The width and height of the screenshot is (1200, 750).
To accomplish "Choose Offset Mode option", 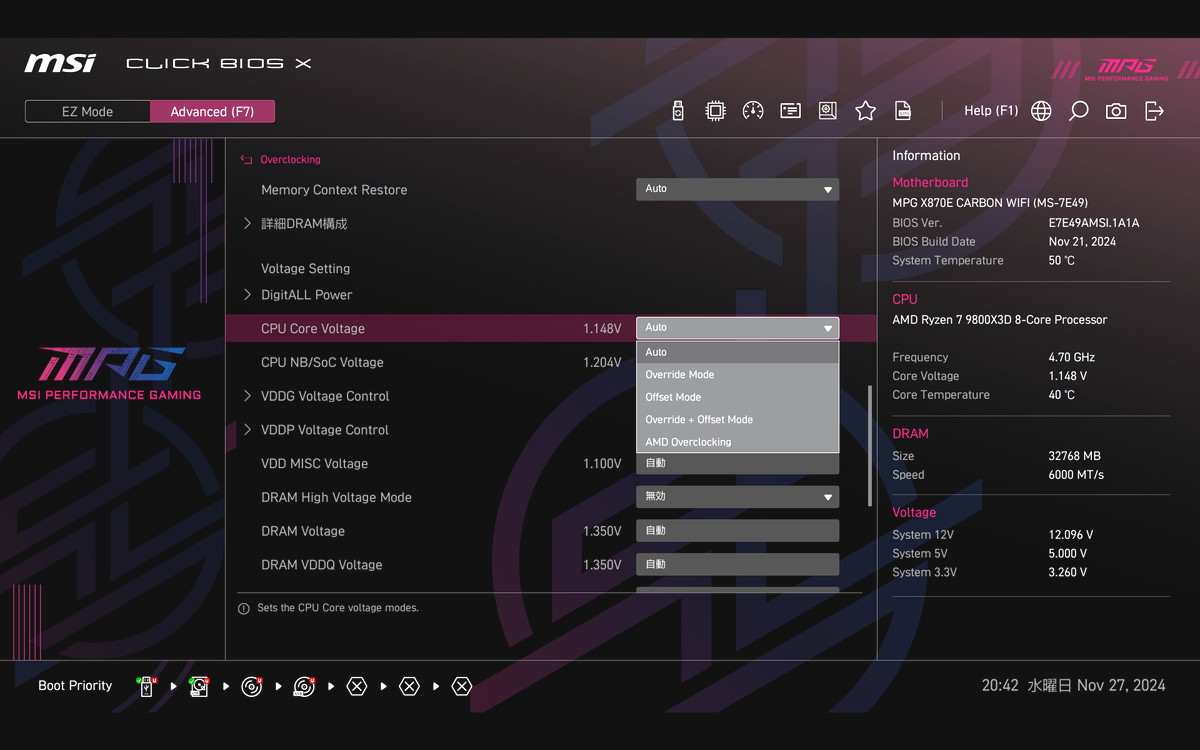I will tap(737, 397).
